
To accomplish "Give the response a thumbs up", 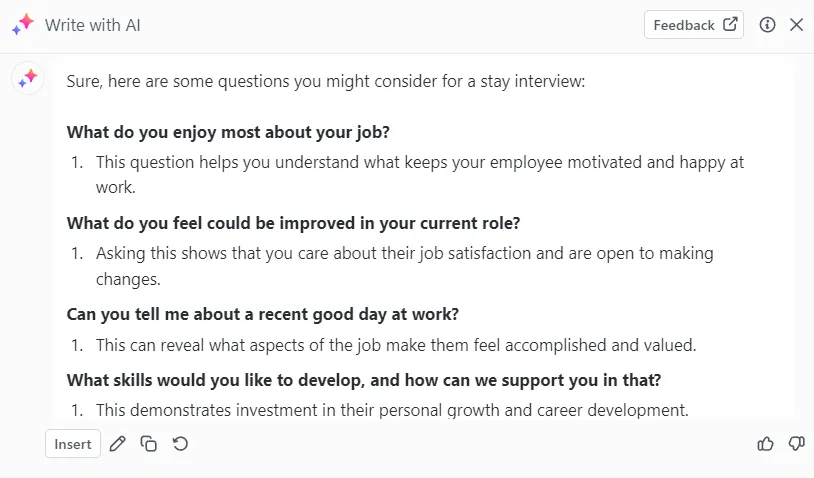I will click(765, 444).
